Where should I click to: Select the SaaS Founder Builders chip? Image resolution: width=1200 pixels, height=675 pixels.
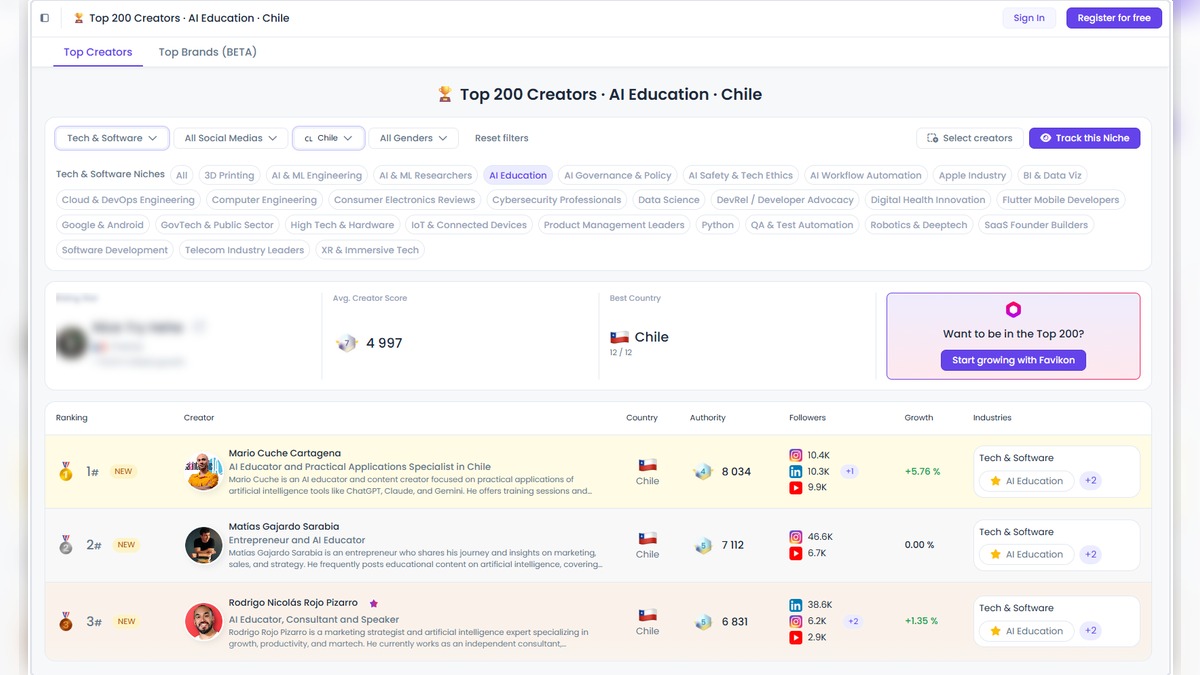[x=1036, y=225]
